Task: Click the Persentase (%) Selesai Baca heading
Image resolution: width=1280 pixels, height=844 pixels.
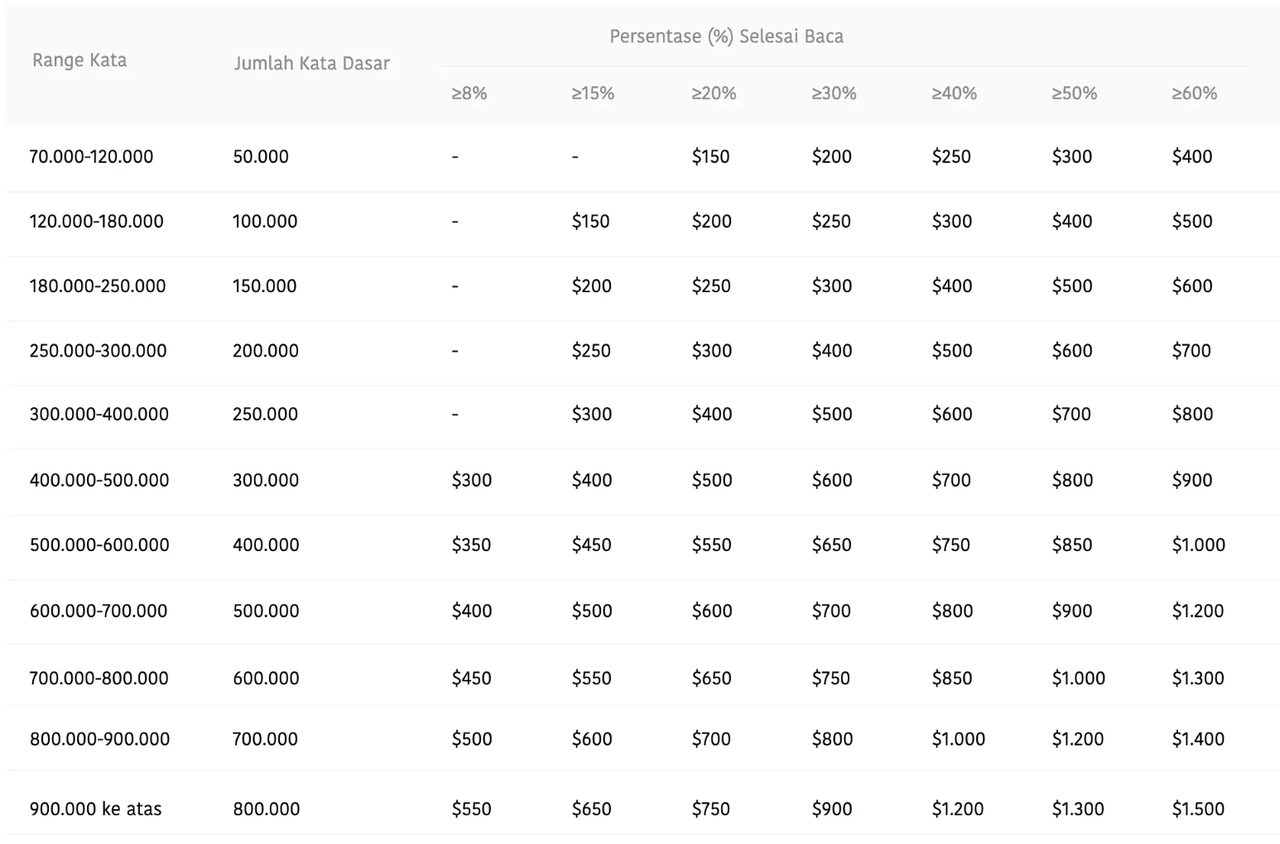Action: point(727,37)
